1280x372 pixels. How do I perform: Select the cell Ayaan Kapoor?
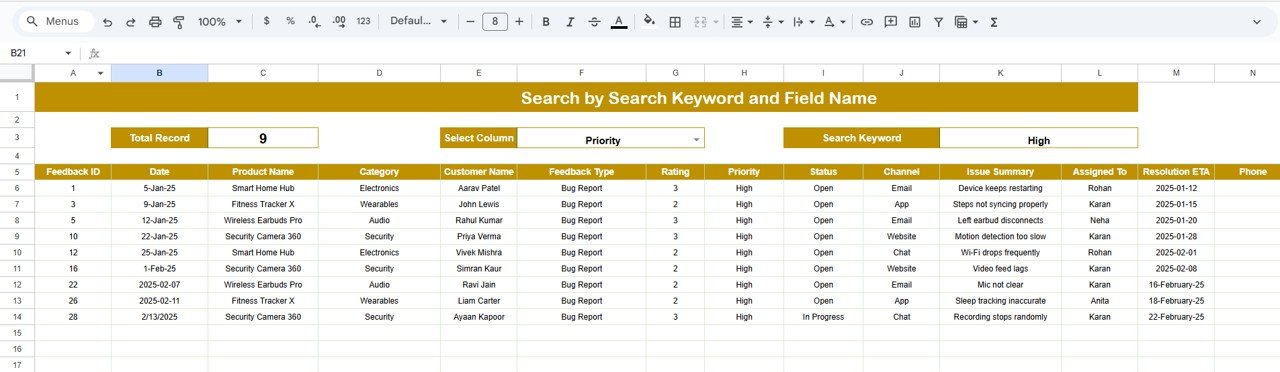coord(479,317)
